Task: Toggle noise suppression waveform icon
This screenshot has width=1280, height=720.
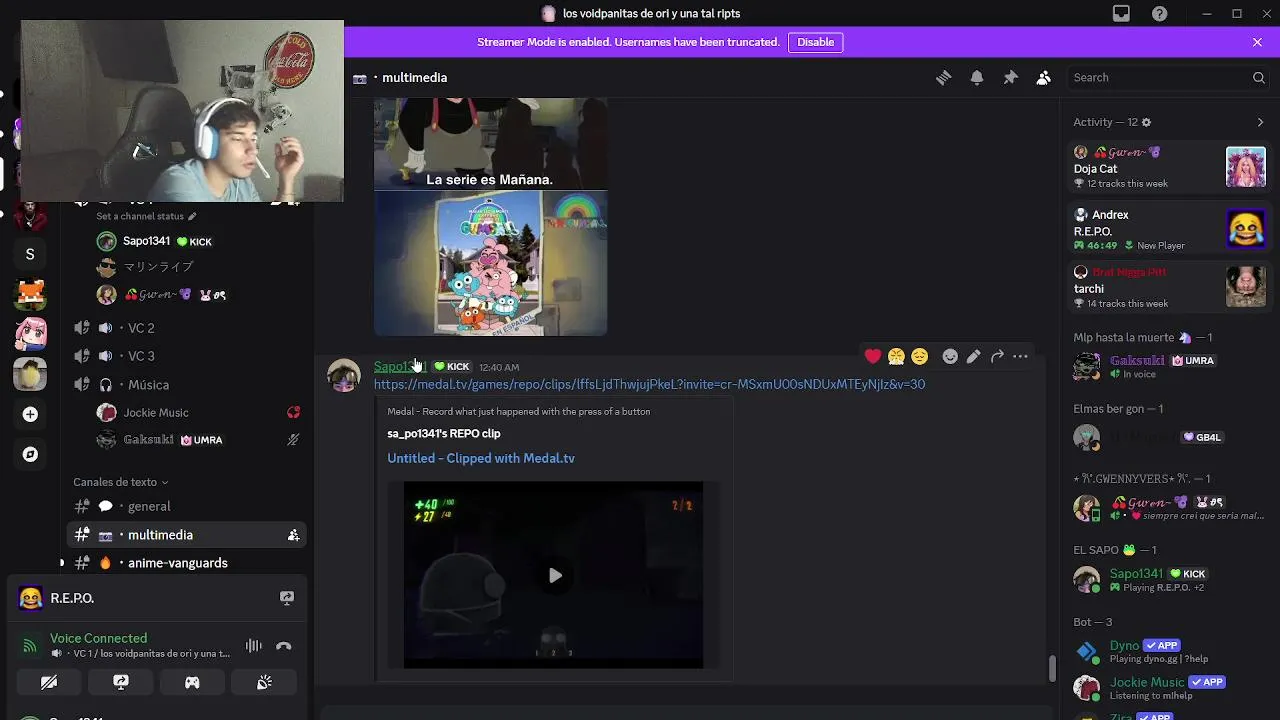Action: (254, 646)
